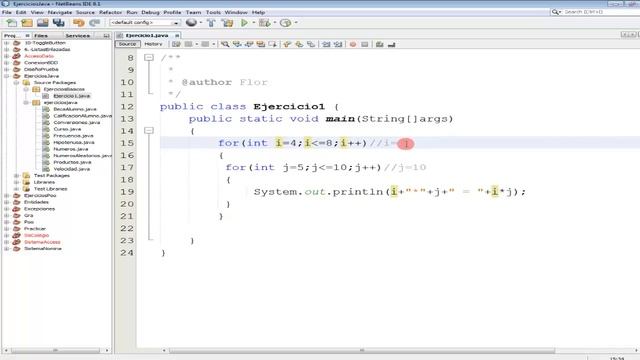The width and height of the screenshot is (640, 360).
Task: Open dropdown arrow next to Debug Project
Action: pyautogui.click(x=275, y=23)
